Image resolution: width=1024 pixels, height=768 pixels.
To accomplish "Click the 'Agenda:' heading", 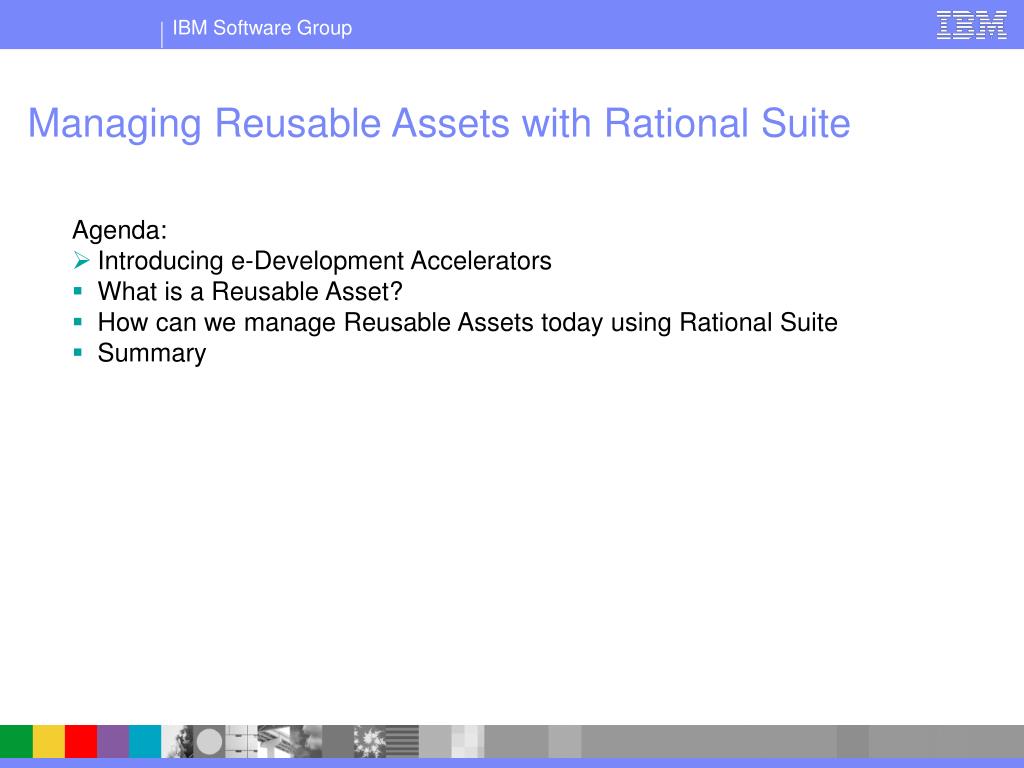I will click(120, 230).
